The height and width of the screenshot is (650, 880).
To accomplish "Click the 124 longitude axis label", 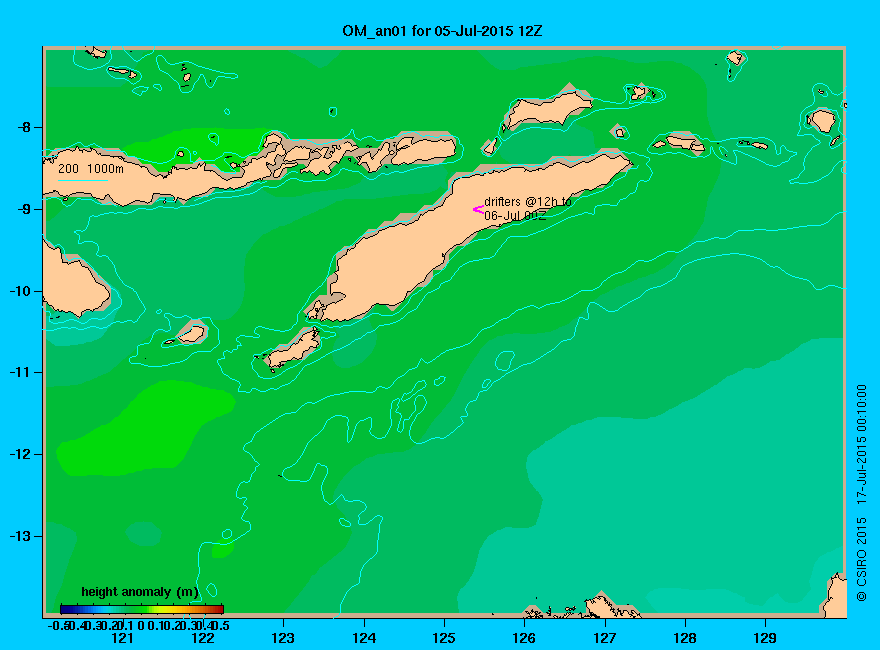I will coord(364,638).
